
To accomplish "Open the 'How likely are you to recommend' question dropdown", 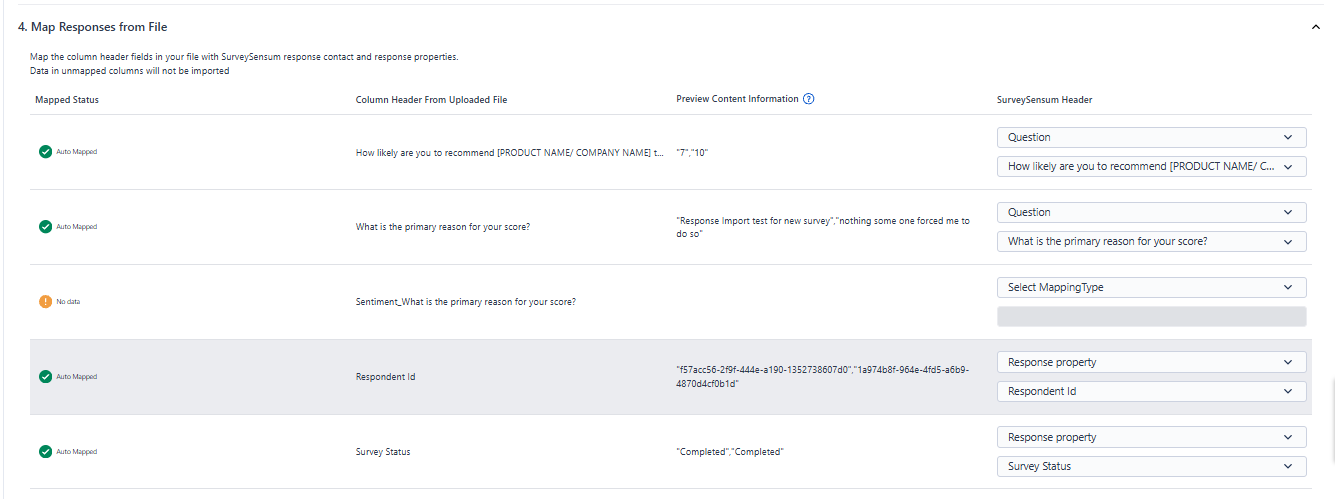I will tap(1151, 167).
